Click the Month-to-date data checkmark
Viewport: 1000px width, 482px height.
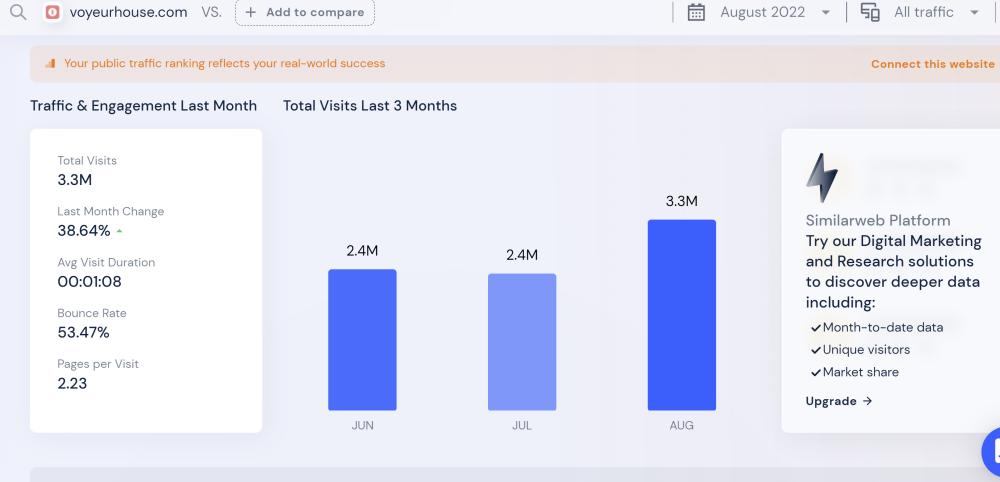click(x=816, y=328)
